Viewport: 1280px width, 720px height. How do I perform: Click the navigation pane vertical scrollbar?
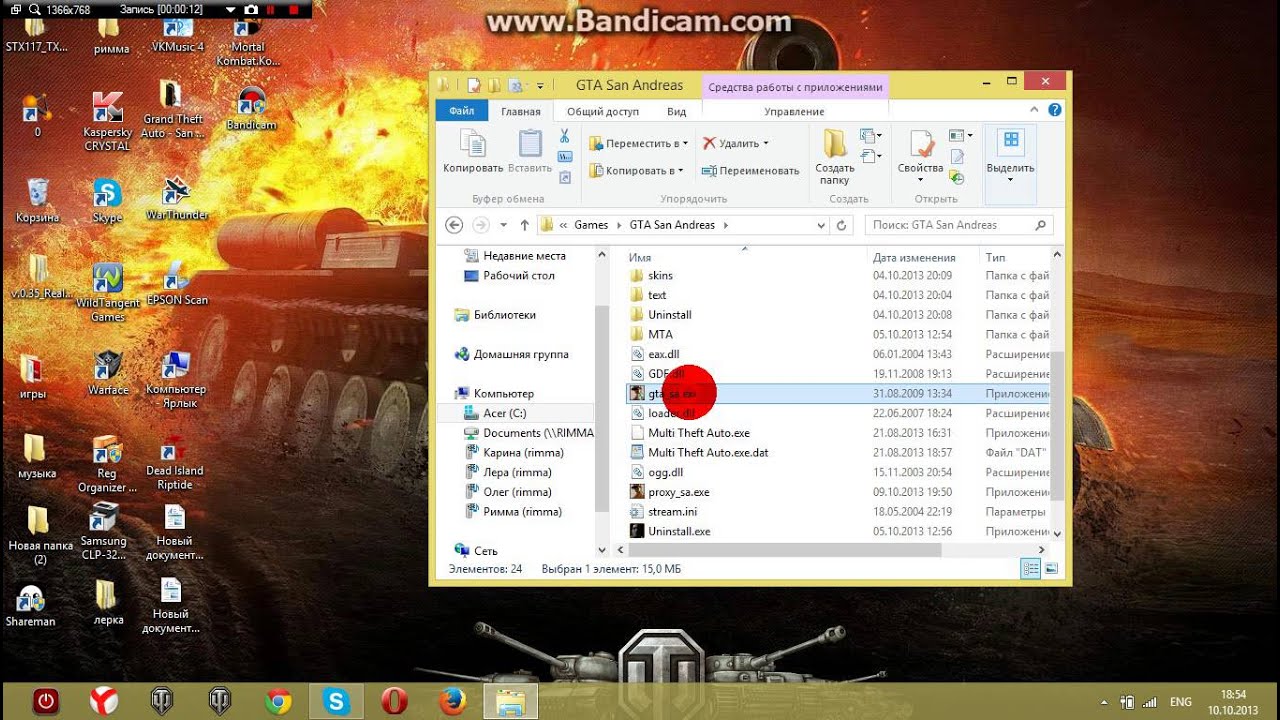tap(602, 408)
